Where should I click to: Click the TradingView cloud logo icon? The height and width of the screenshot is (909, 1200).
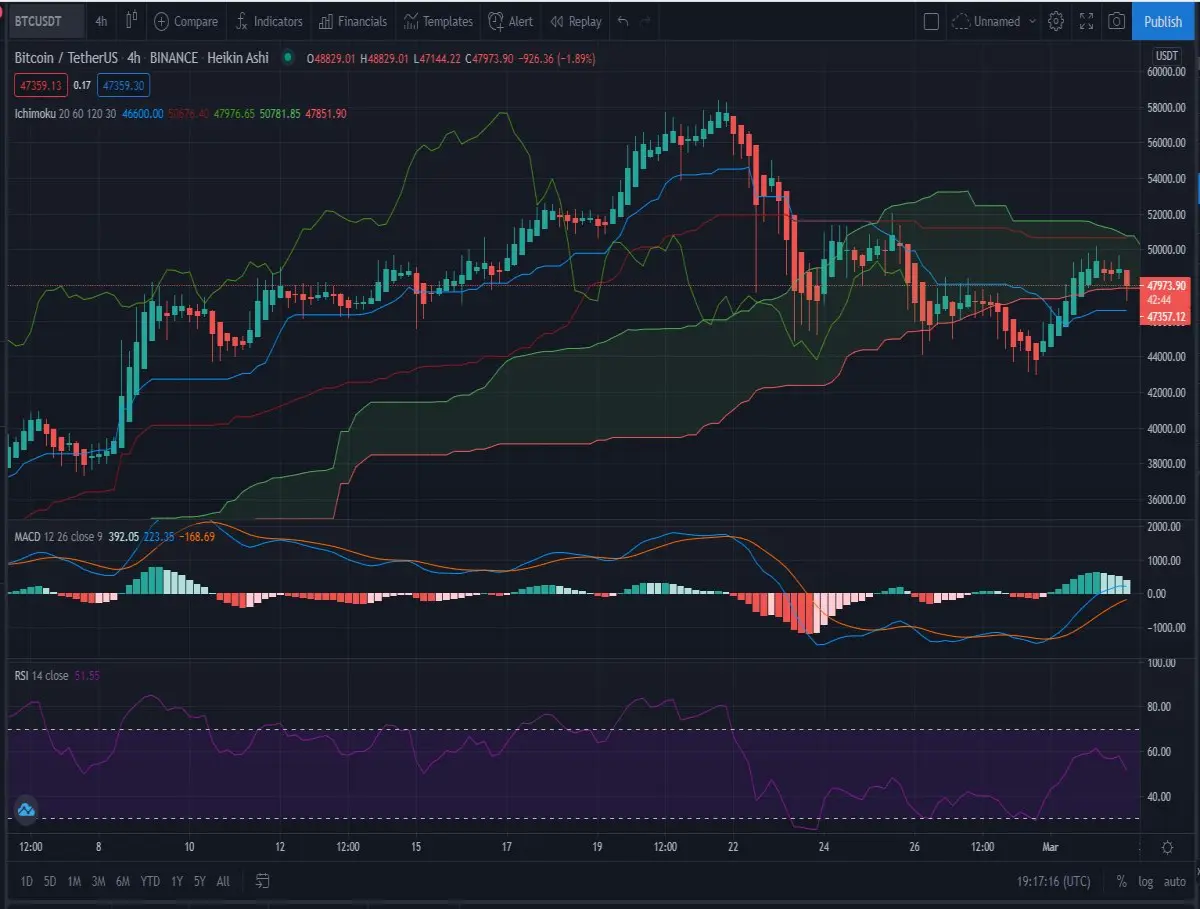pos(27,810)
